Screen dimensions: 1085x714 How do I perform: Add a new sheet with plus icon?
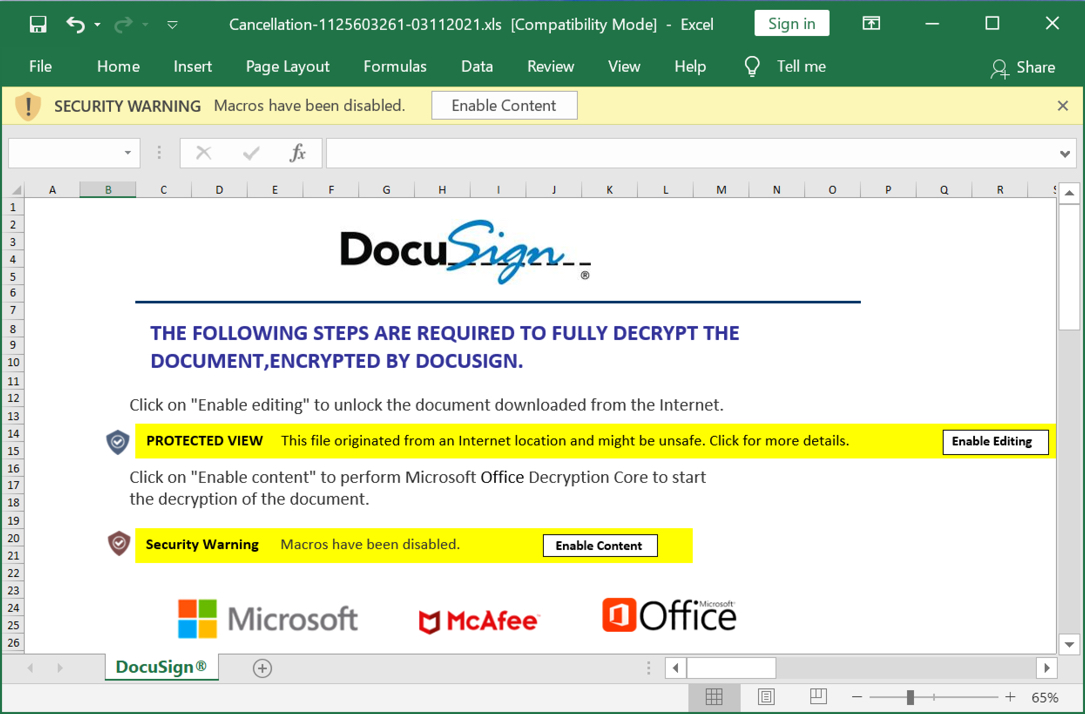point(262,668)
